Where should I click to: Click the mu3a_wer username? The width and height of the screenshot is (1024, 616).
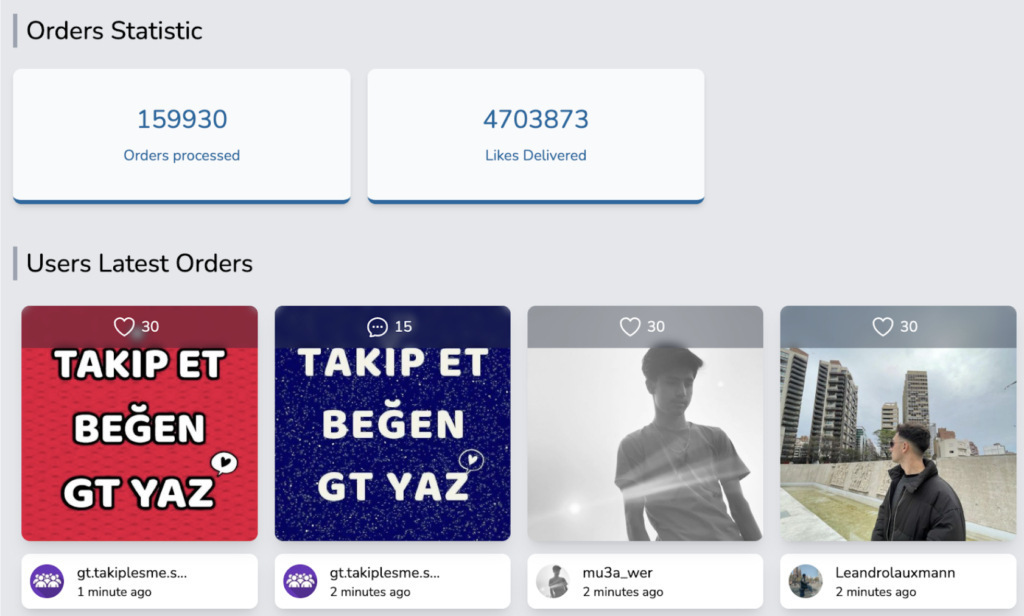[617, 573]
